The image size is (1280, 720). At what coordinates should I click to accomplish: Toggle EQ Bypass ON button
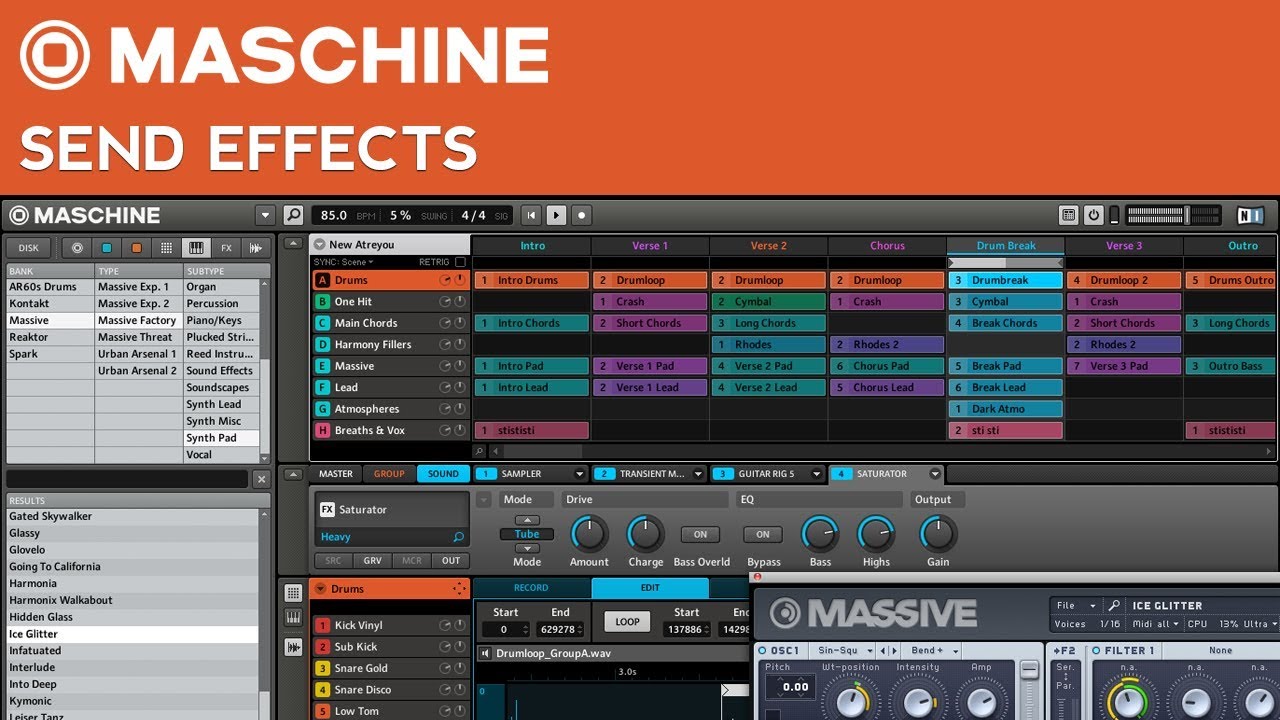763,535
